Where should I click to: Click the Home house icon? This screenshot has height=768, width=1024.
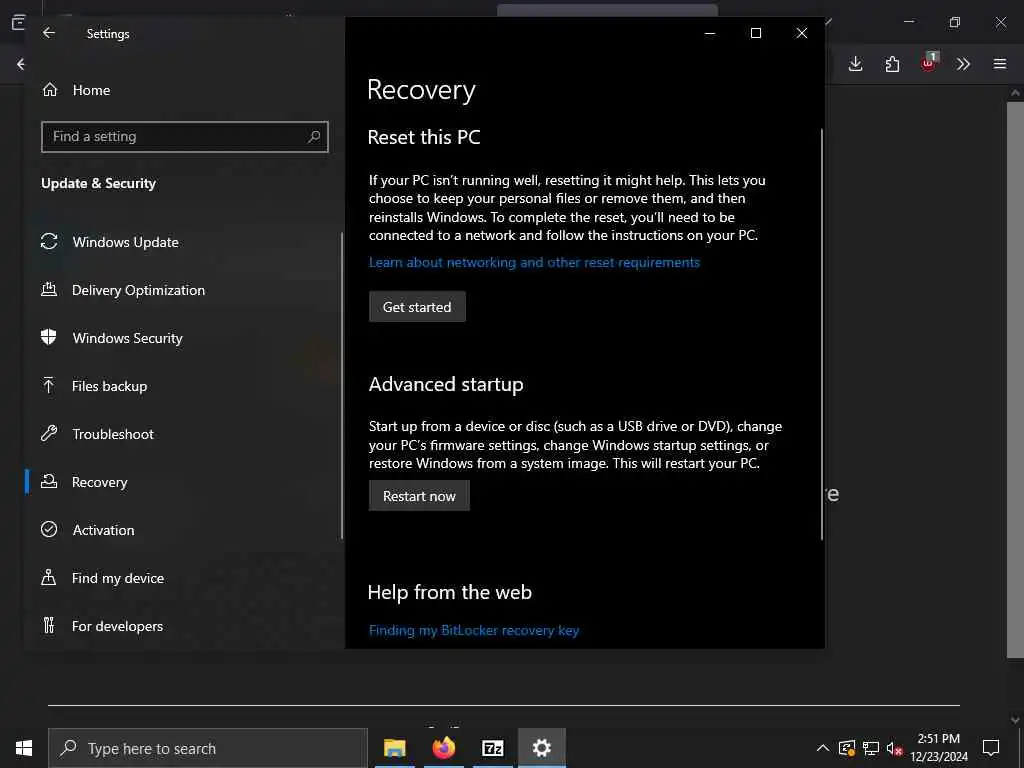pos(50,89)
